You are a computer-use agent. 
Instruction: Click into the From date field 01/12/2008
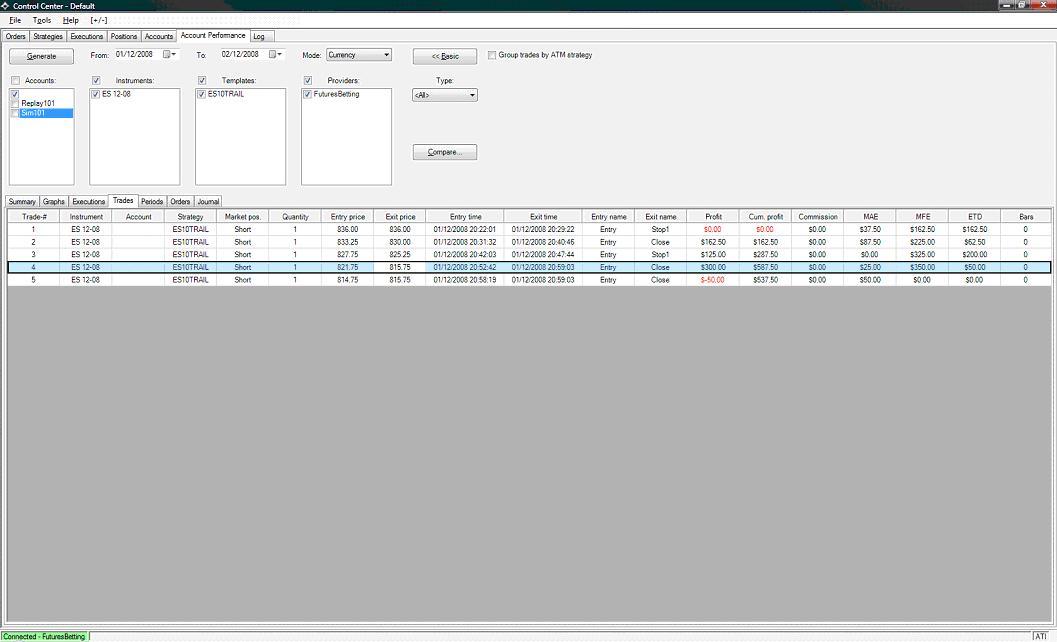tap(135, 55)
